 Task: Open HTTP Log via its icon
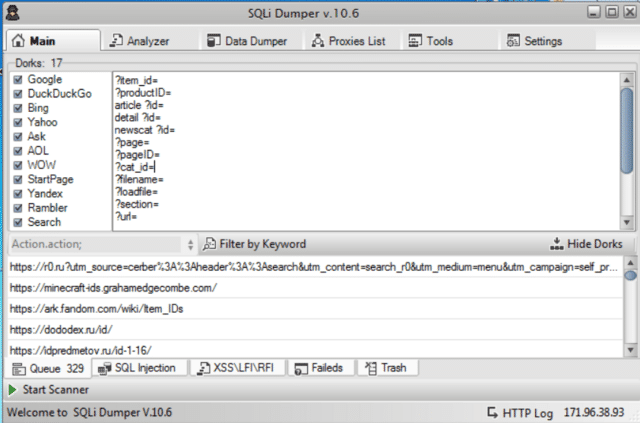click(492, 412)
